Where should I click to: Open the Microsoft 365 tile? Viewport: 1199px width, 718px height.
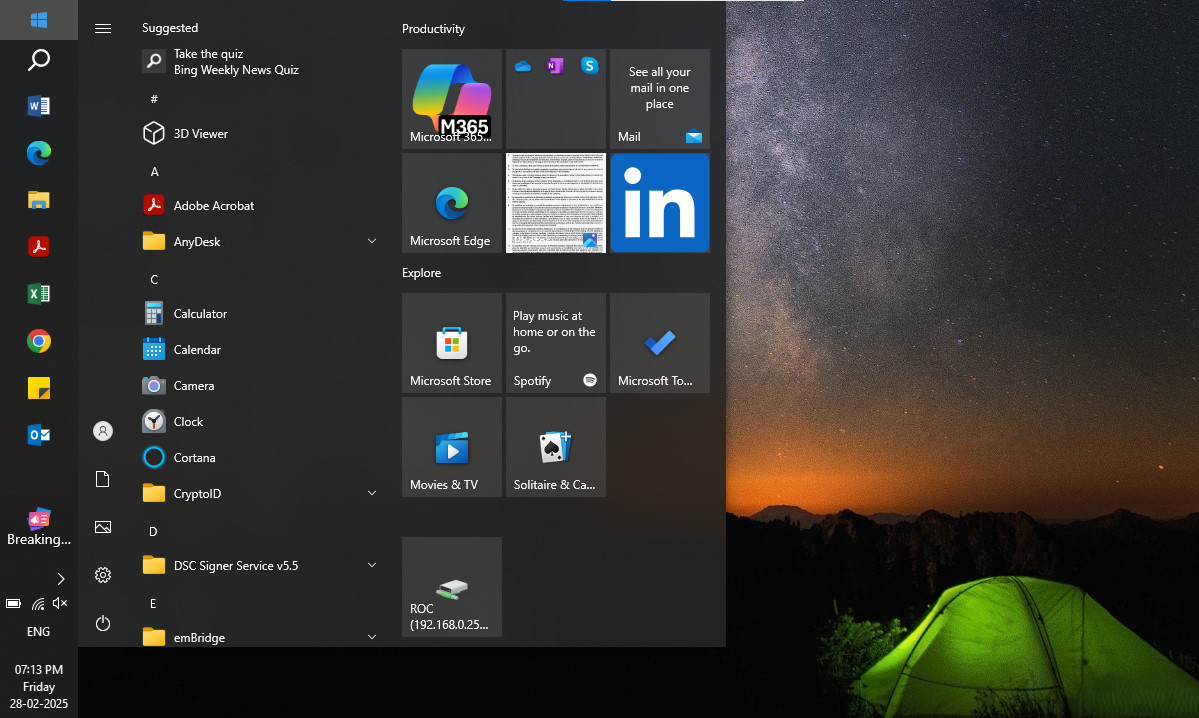[451, 99]
